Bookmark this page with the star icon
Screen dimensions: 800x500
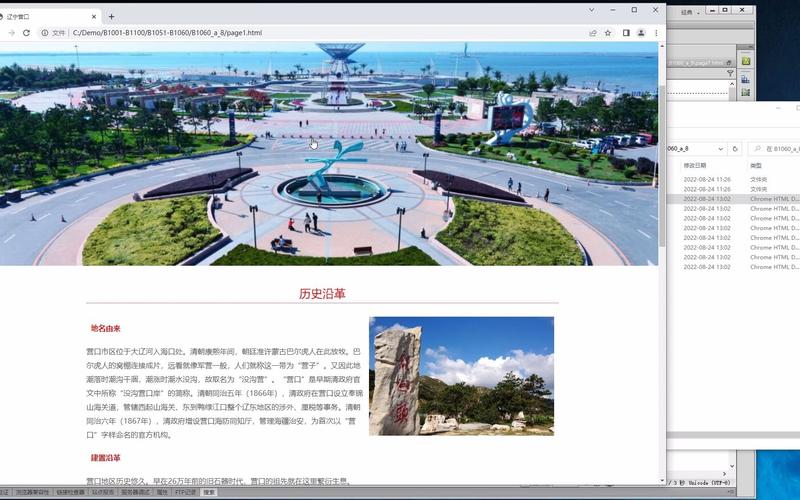608,33
